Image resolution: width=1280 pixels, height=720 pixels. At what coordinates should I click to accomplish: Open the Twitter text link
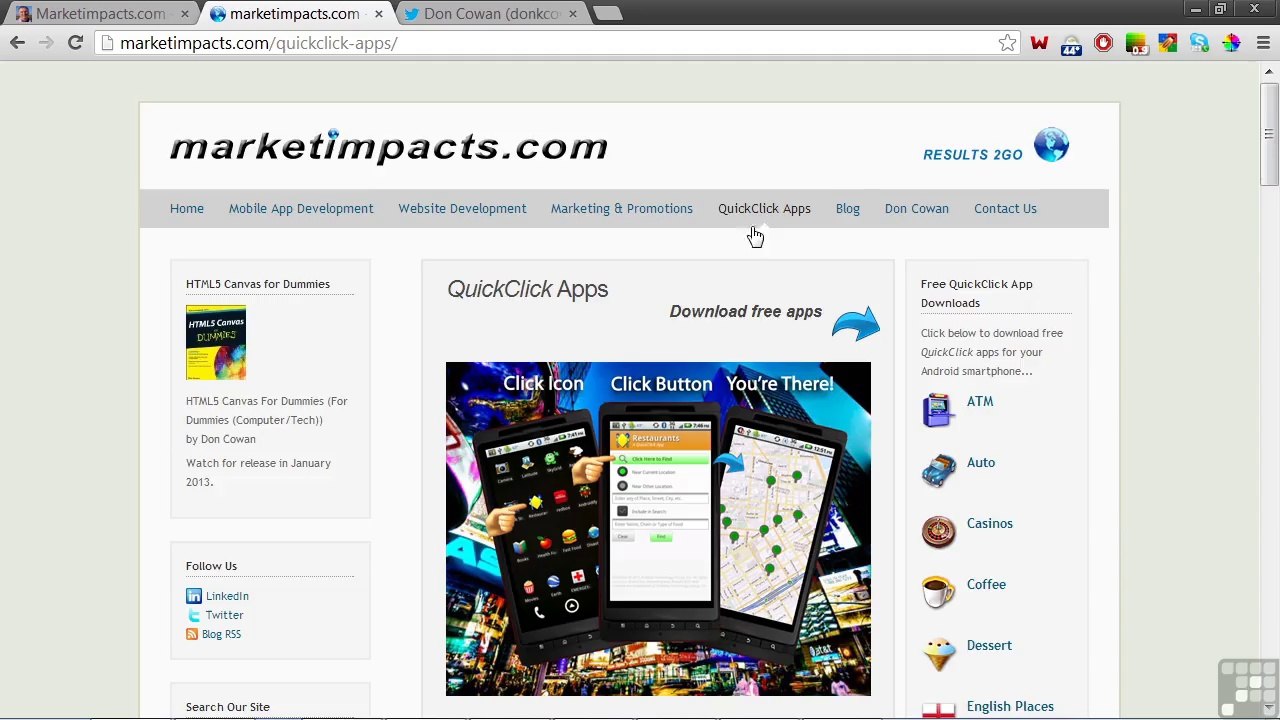[225, 615]
